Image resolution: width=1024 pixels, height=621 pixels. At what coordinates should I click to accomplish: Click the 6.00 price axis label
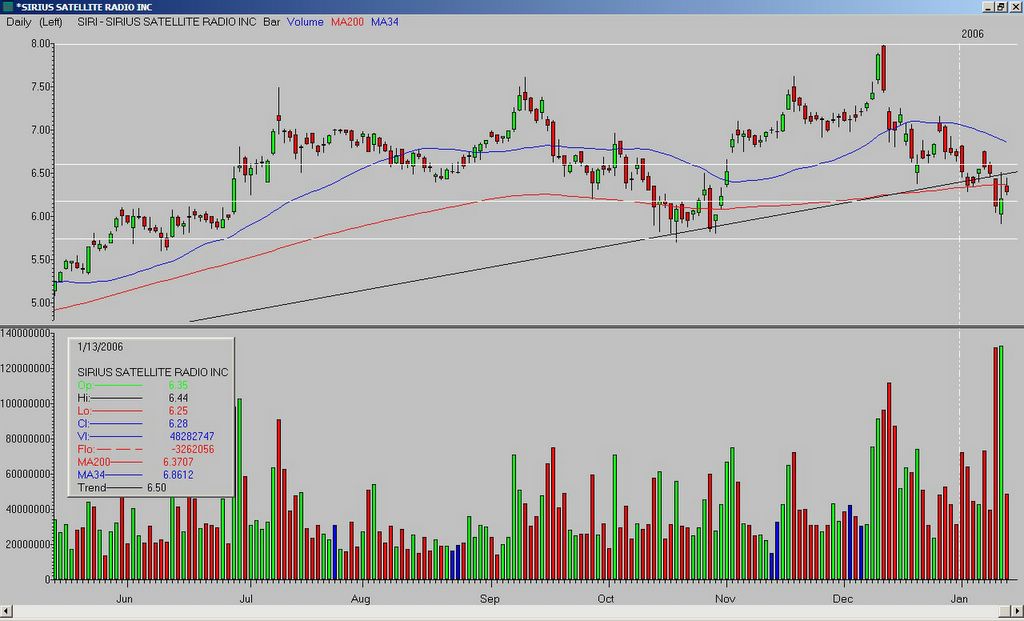coord(41,216)
